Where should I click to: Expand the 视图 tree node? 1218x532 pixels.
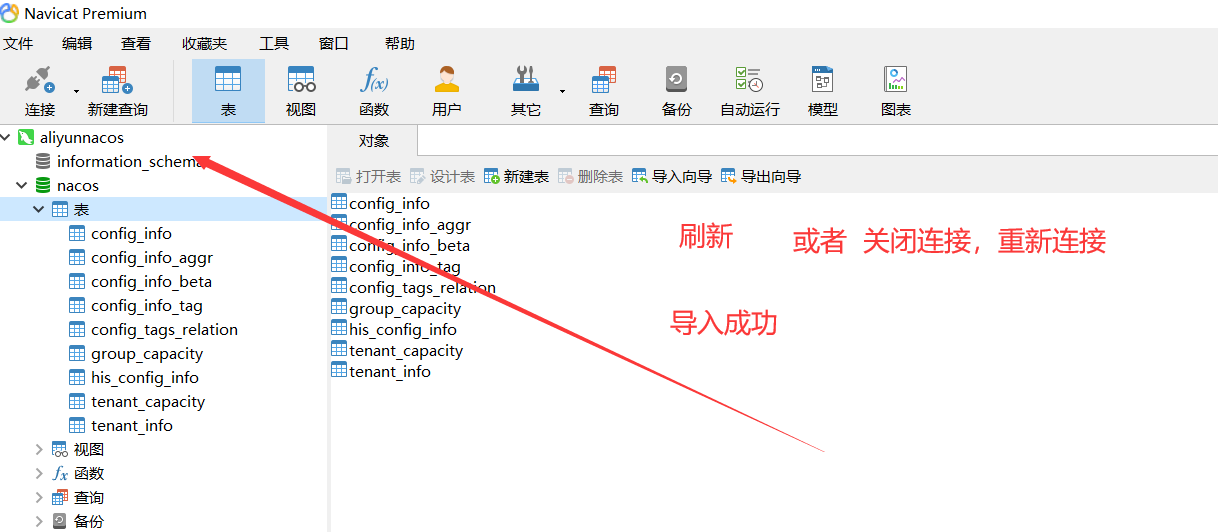click(x=39, y=449)
